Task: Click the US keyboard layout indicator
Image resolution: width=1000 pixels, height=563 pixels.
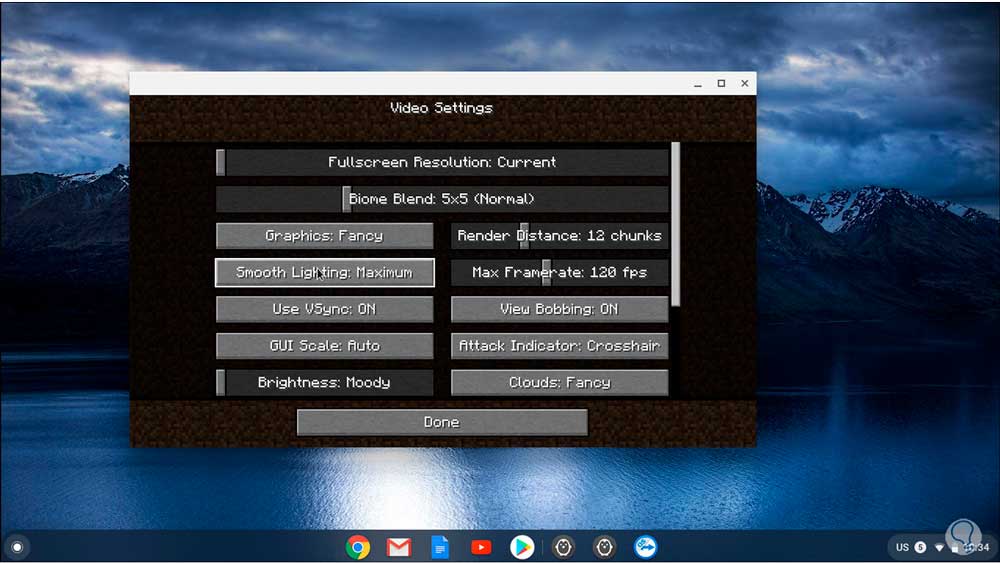Action: point(902,547)
